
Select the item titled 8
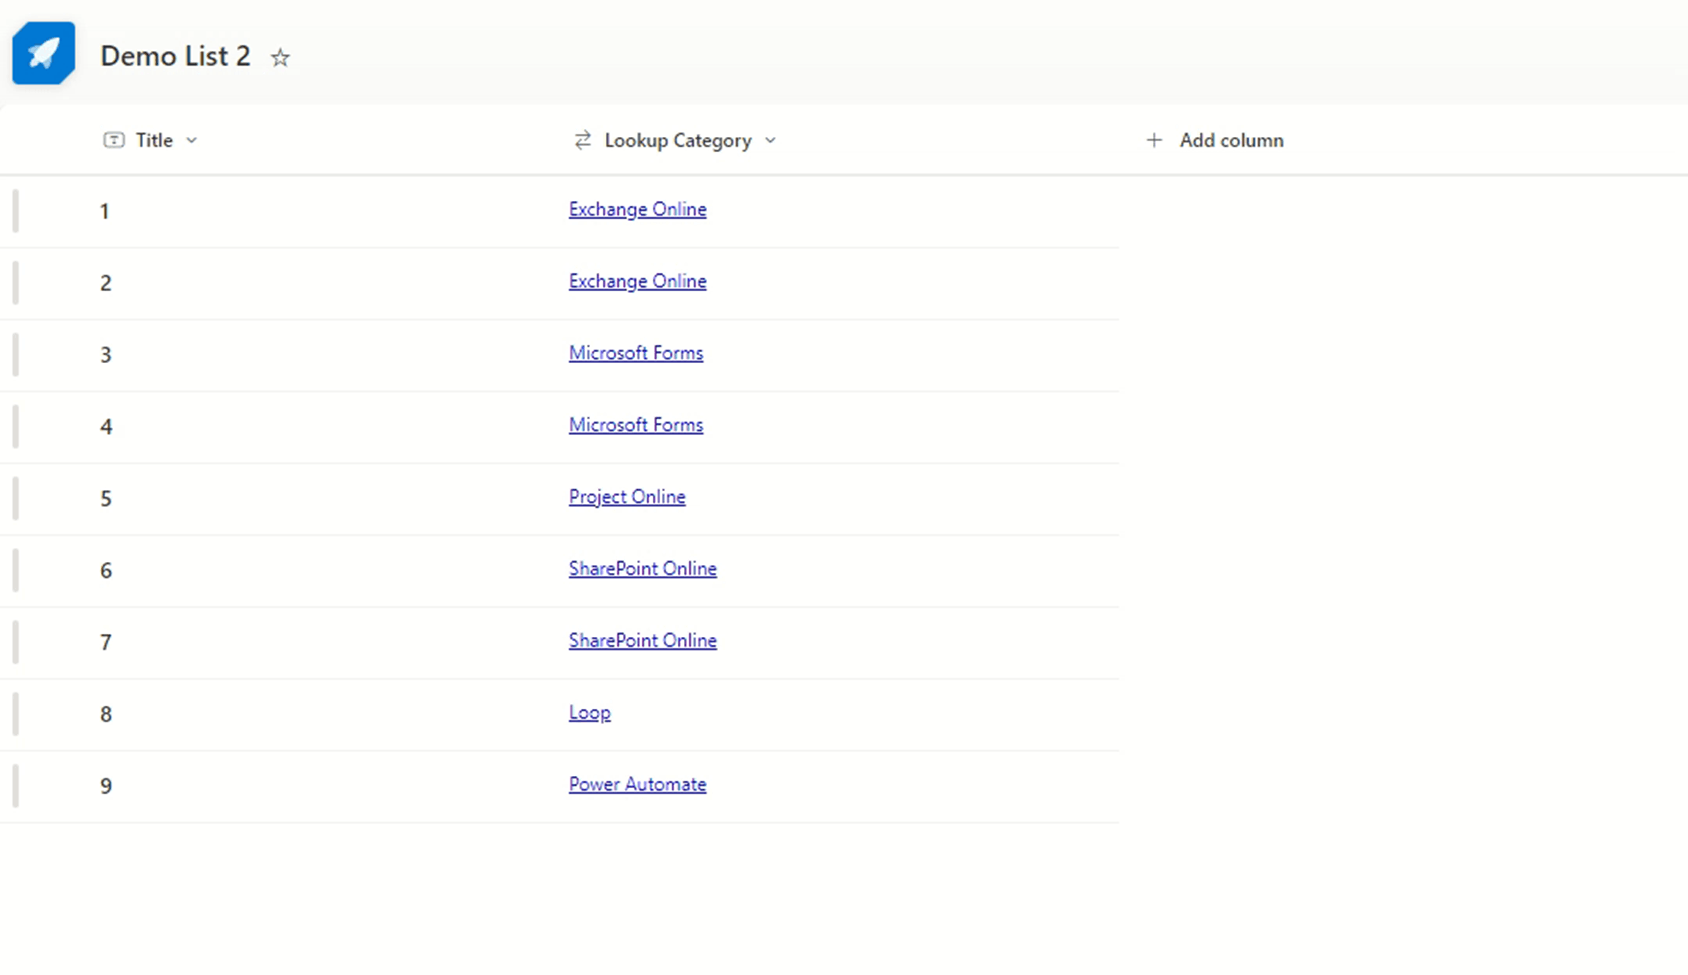[106, 715]
